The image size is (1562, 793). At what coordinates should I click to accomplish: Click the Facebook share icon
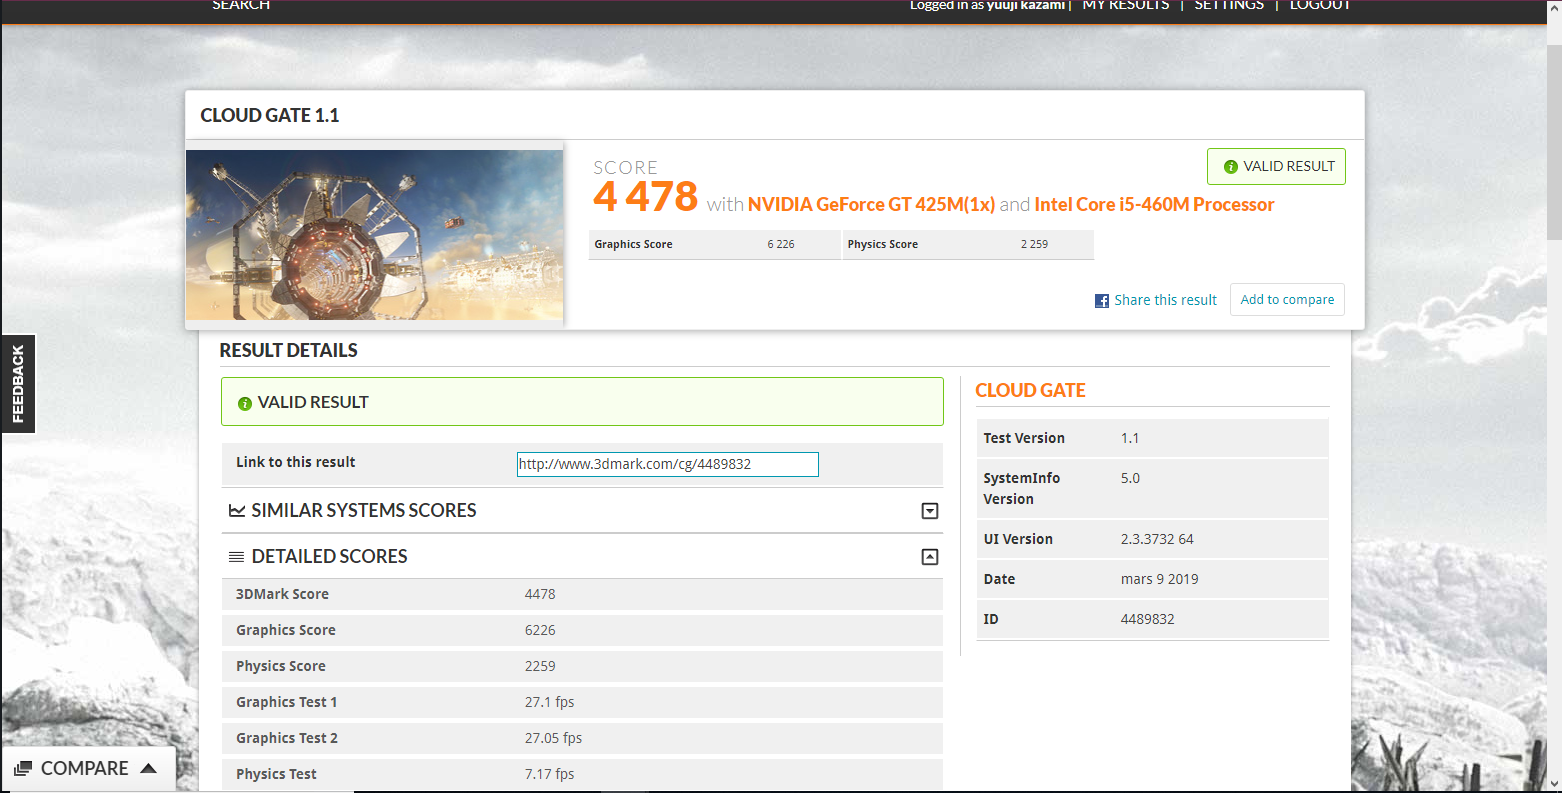1102,301
